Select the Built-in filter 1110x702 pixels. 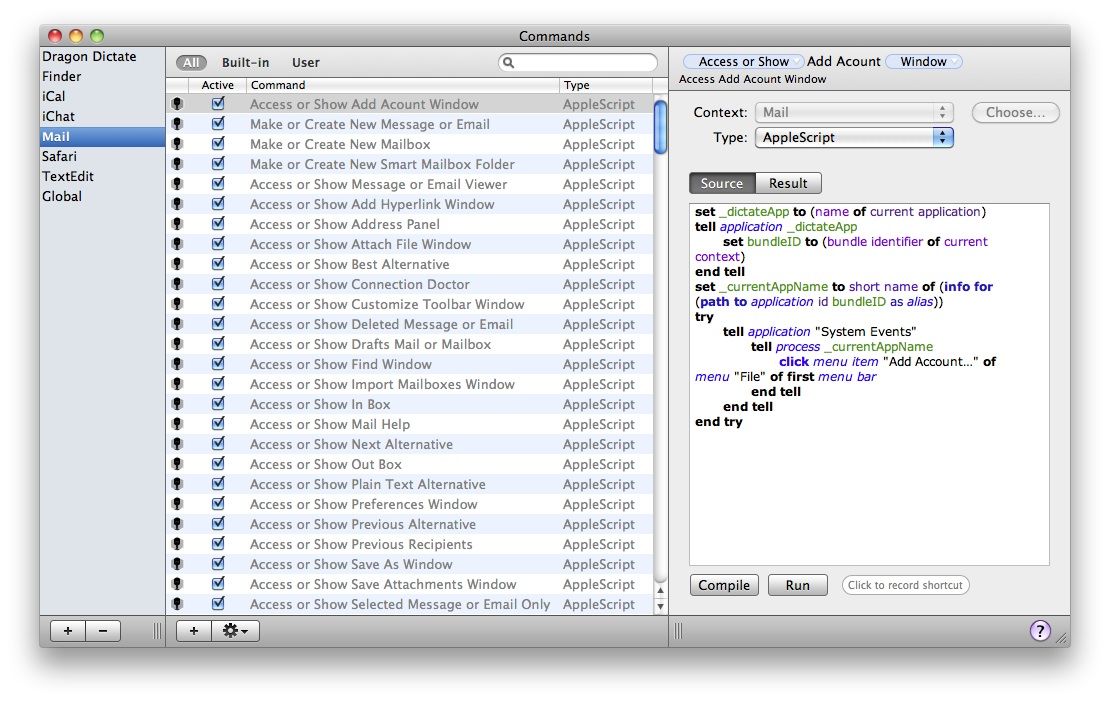pyautogui.click(x=245, y=62)
